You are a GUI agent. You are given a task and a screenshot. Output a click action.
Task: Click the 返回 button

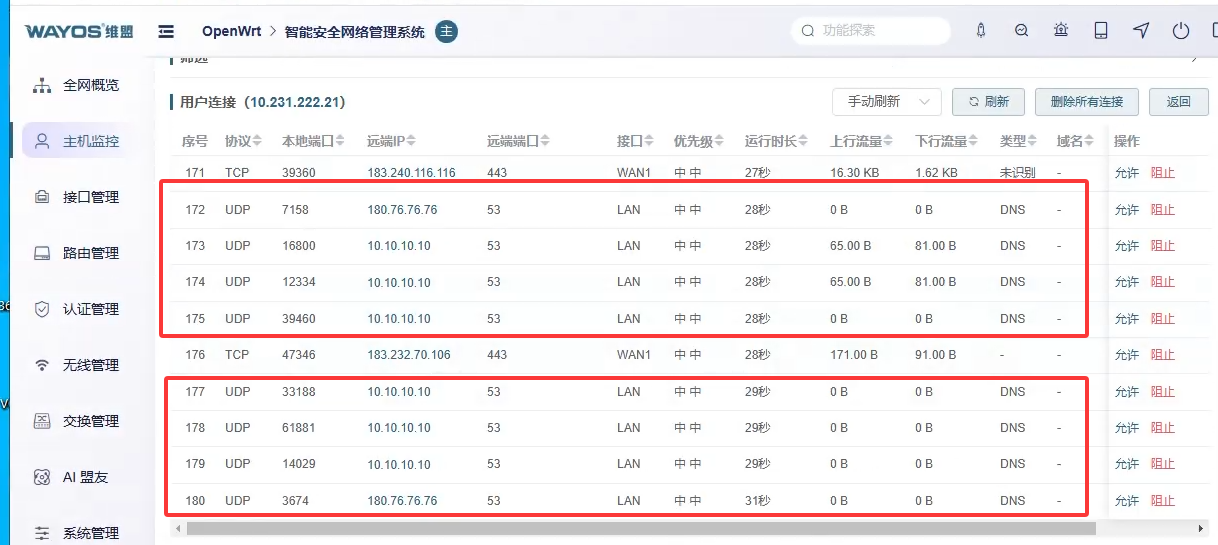coord(1179,101)
